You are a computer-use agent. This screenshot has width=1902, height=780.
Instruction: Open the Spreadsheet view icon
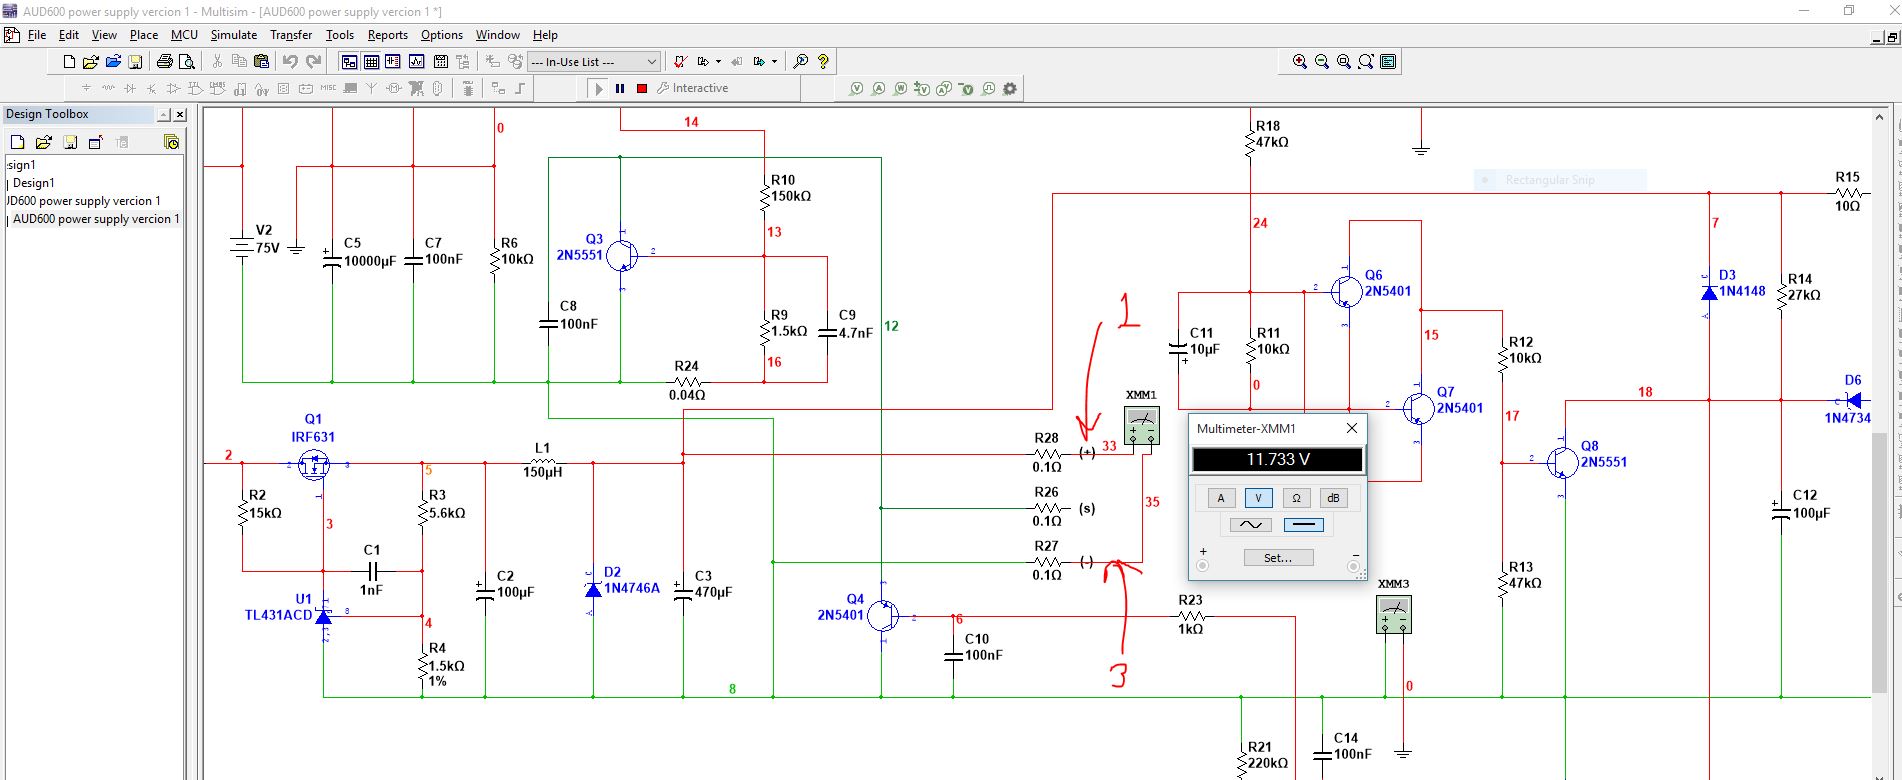coord(371,62)
